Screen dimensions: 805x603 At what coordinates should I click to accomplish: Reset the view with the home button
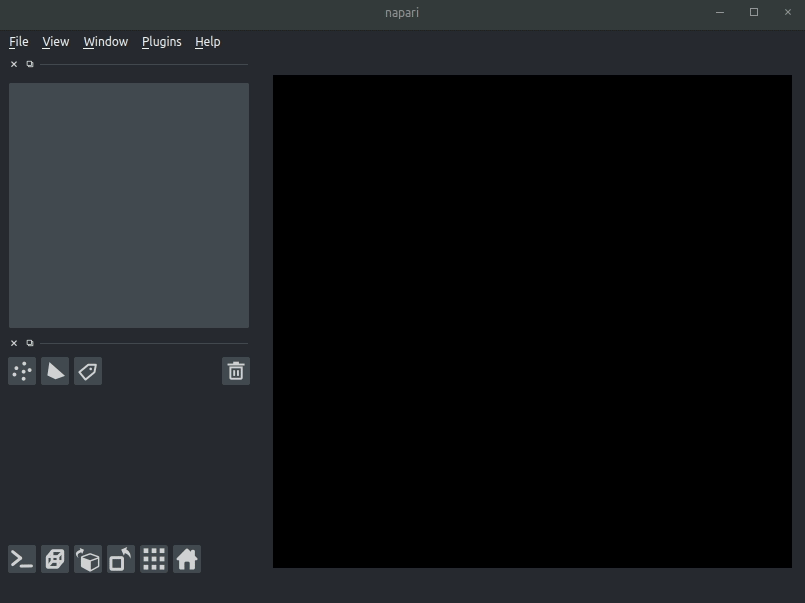(x=187, y=559)
